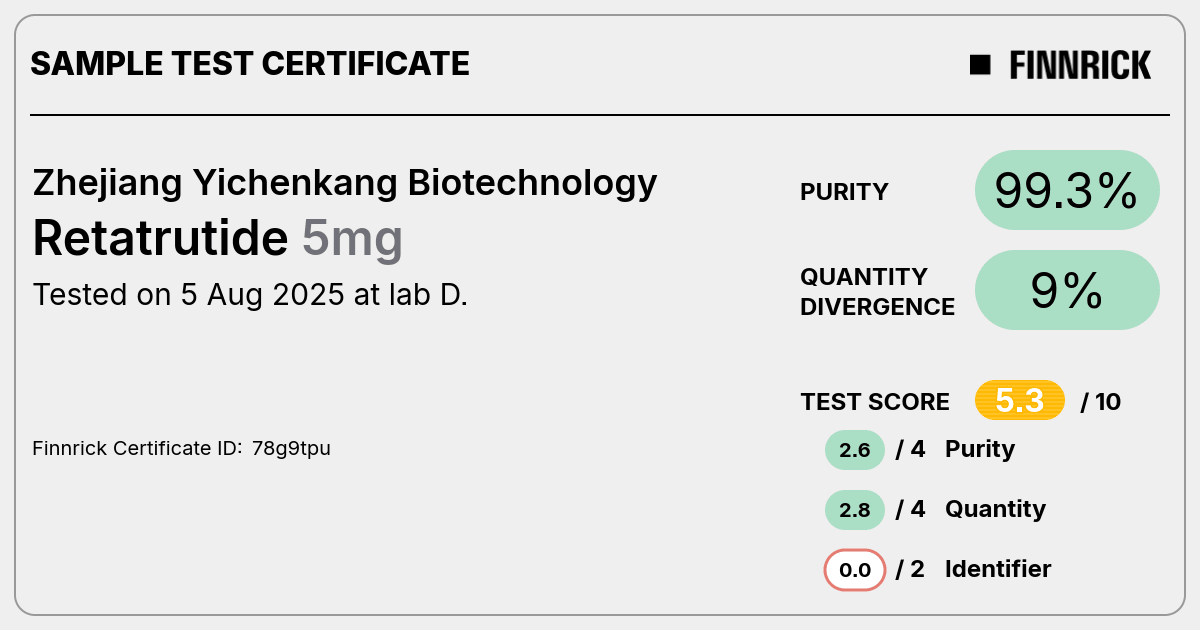Click the TEST SCORE label
Image resolution: width=1200 pixels, height=630 pixels.
pos(875,402)
